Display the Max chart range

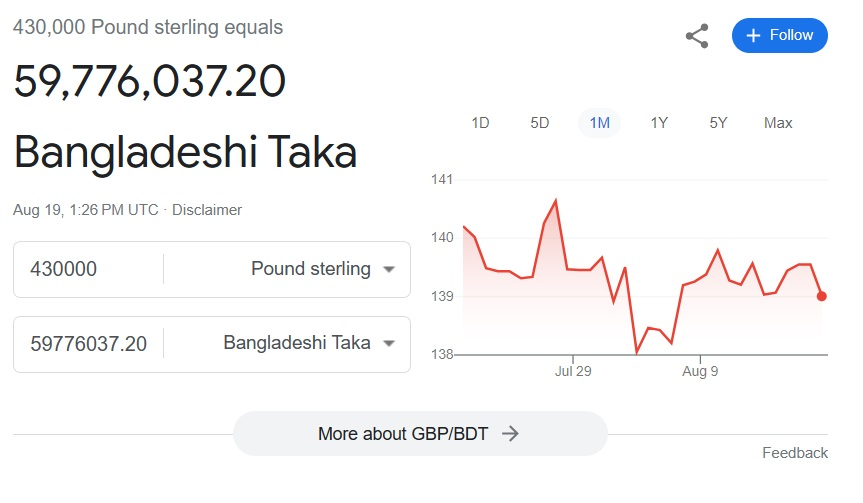[x=778, y=123]
